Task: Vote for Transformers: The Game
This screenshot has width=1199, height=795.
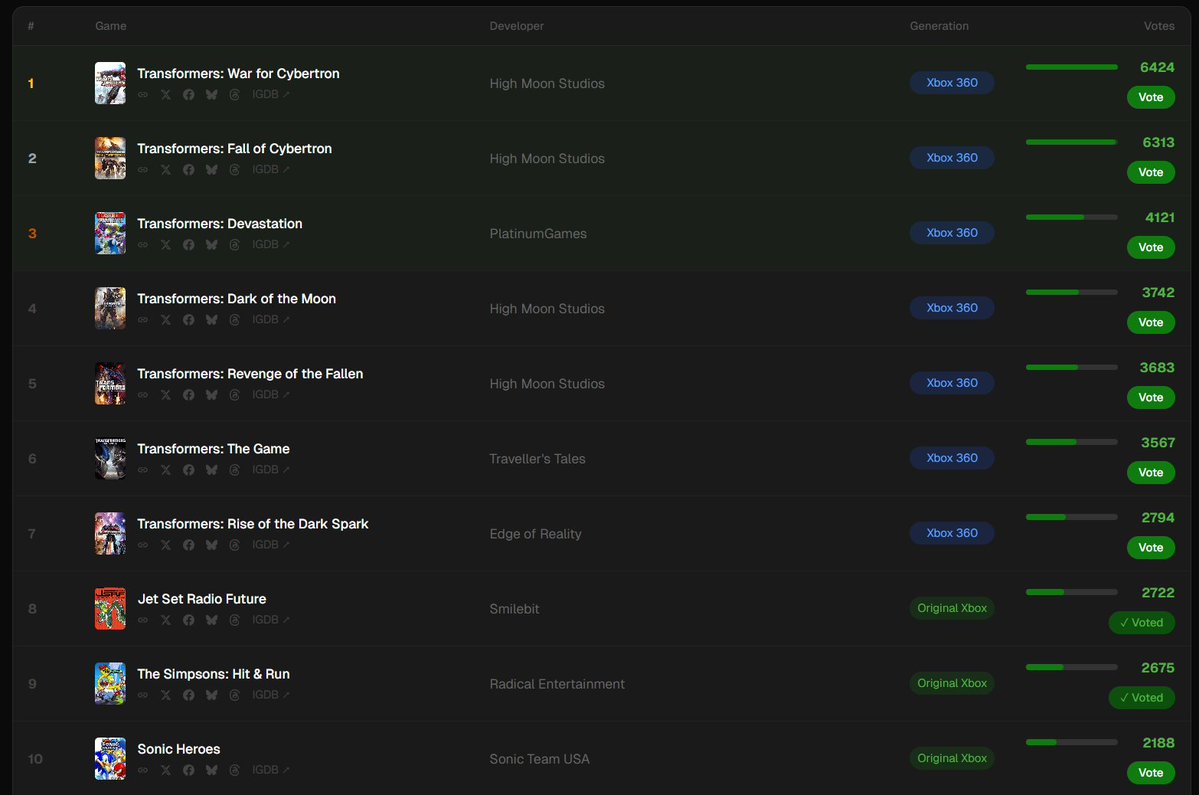Action: 1151,472
